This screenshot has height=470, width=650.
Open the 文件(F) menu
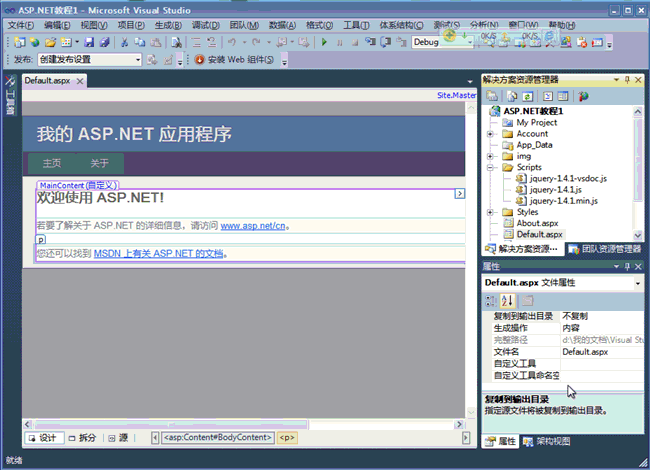[x=21, y=25]
